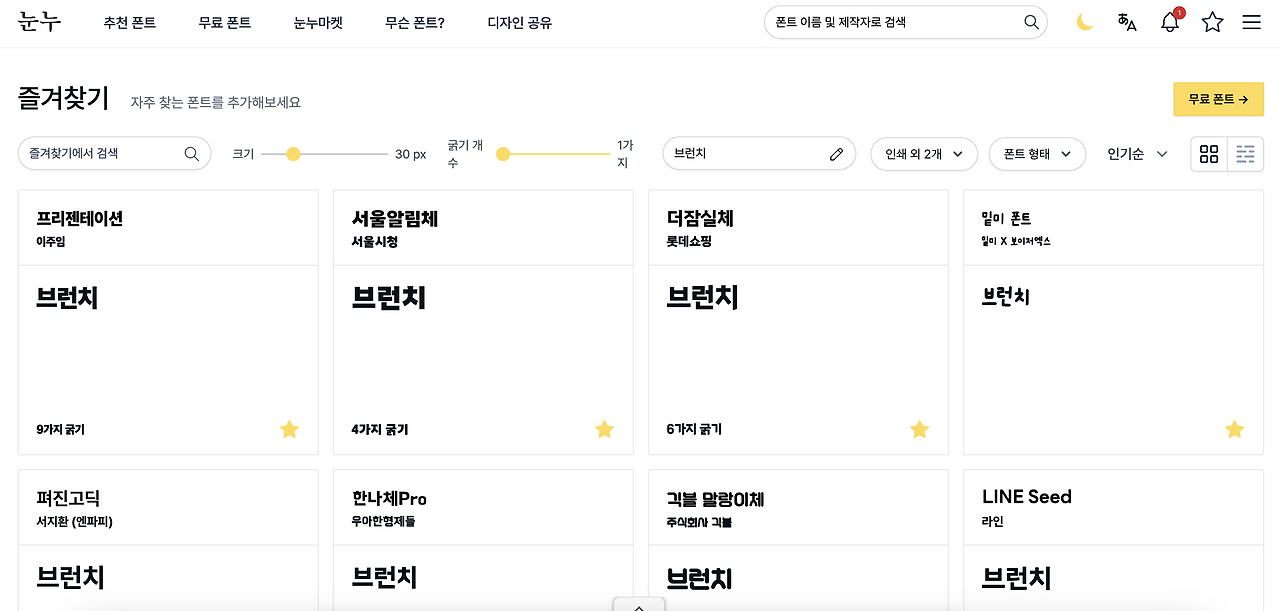
Task: Expand 폰트 형태 dropdown
Action: click(x=1037, y=154)
